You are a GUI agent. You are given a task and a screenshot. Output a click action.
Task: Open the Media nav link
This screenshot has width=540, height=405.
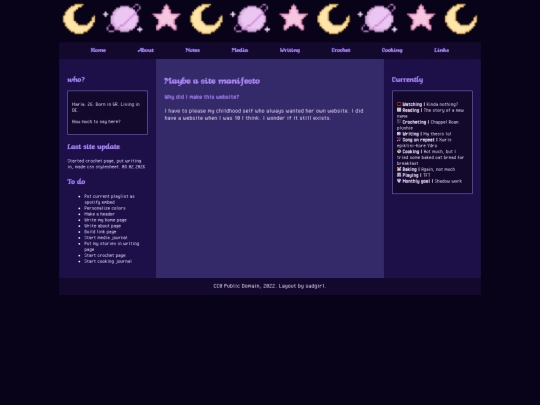pyautogui.click(x=240, y=50)
